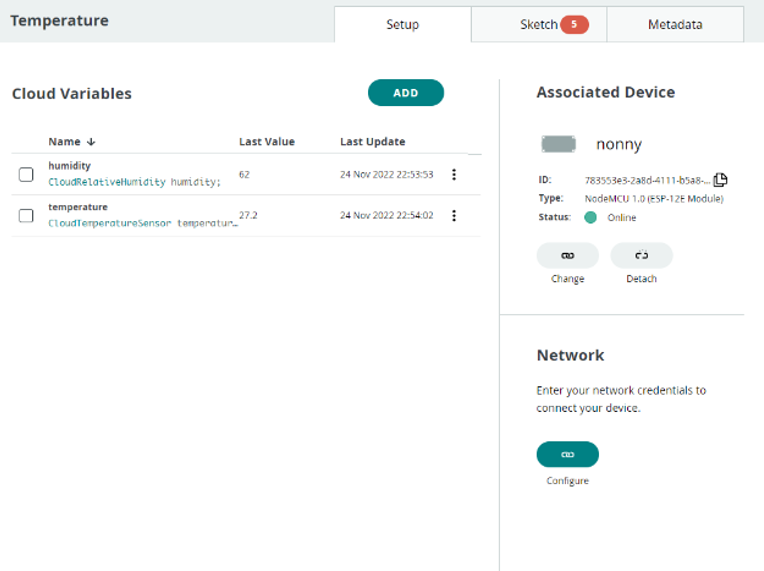Click the Network section heading

571,355
